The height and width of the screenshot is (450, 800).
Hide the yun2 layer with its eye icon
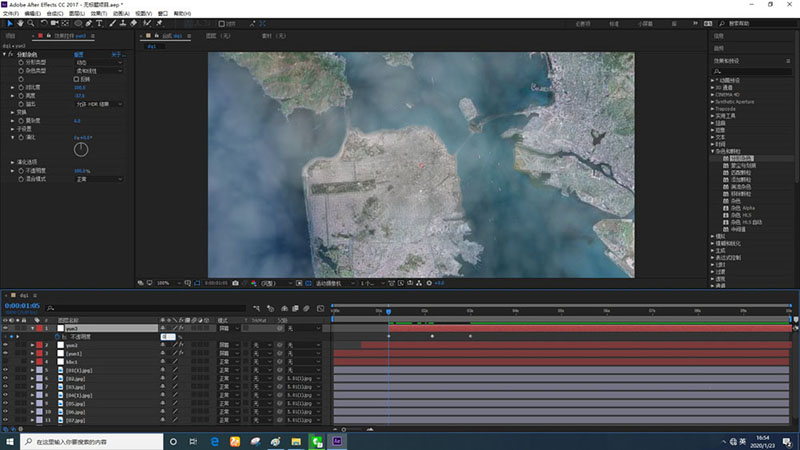[x=6, y=345]
